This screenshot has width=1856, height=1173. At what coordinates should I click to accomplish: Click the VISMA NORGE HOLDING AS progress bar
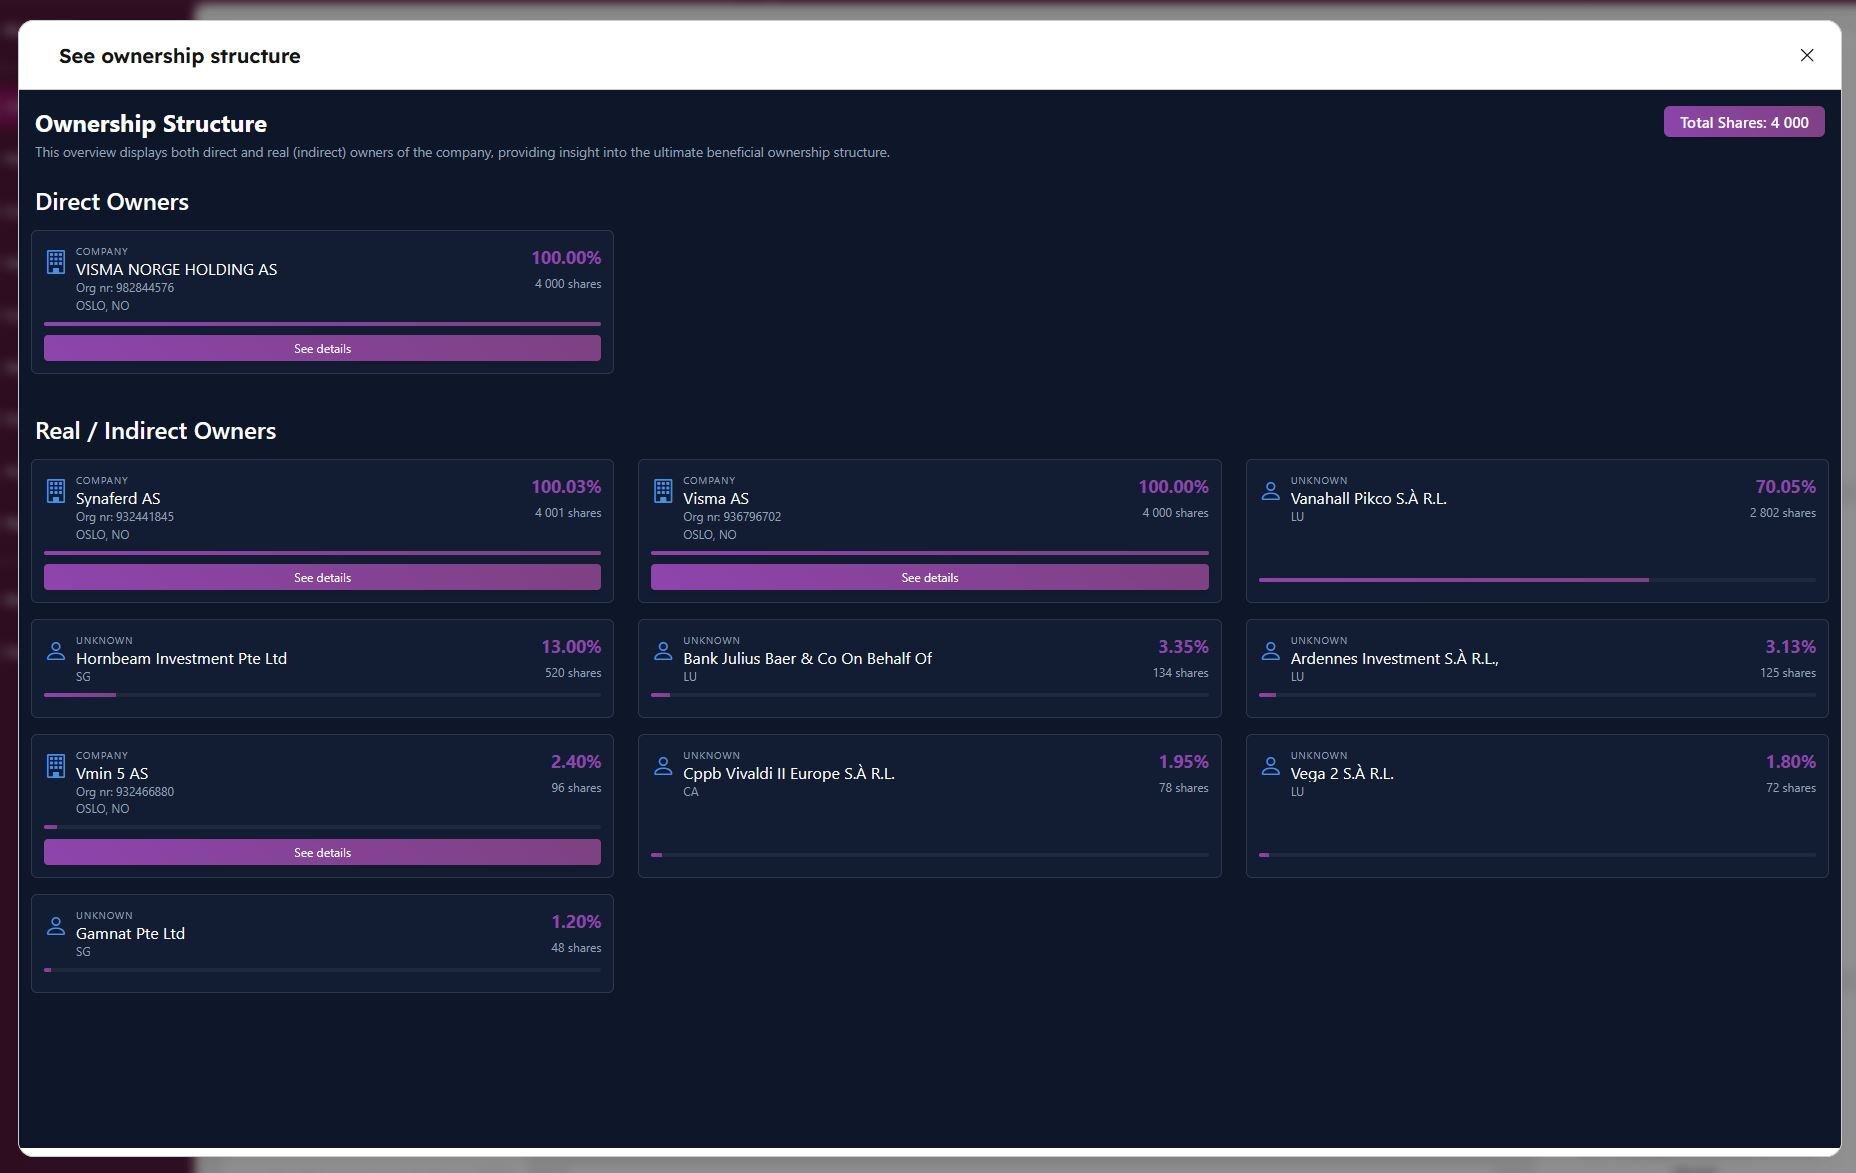322,324
